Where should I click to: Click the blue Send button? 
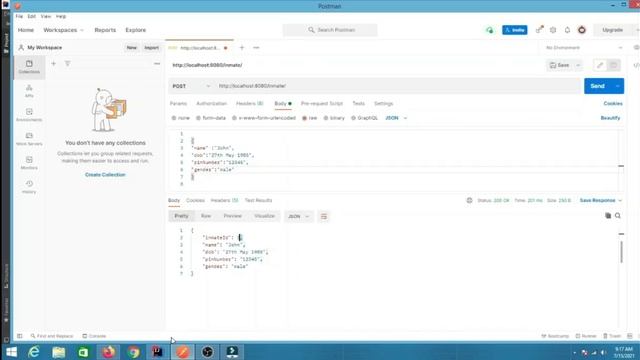click(598, 86)
